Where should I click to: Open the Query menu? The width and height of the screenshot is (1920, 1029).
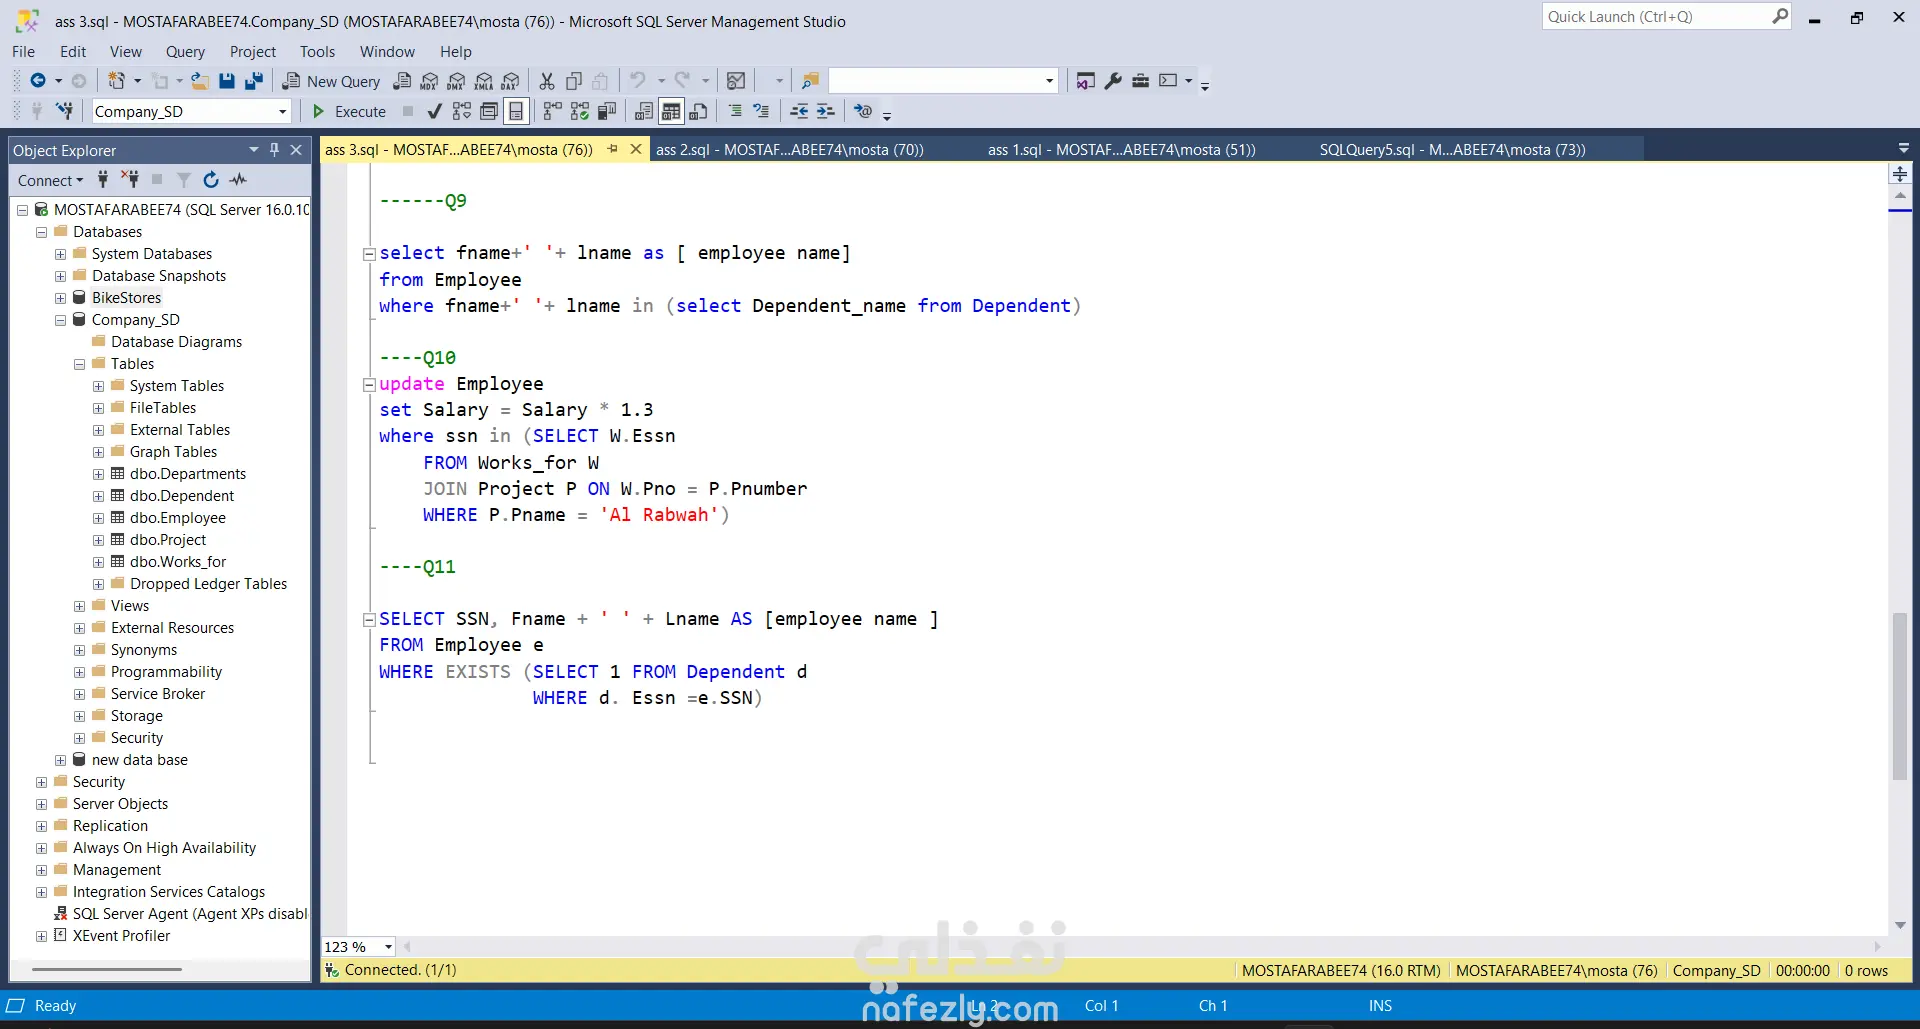[185, 52]
